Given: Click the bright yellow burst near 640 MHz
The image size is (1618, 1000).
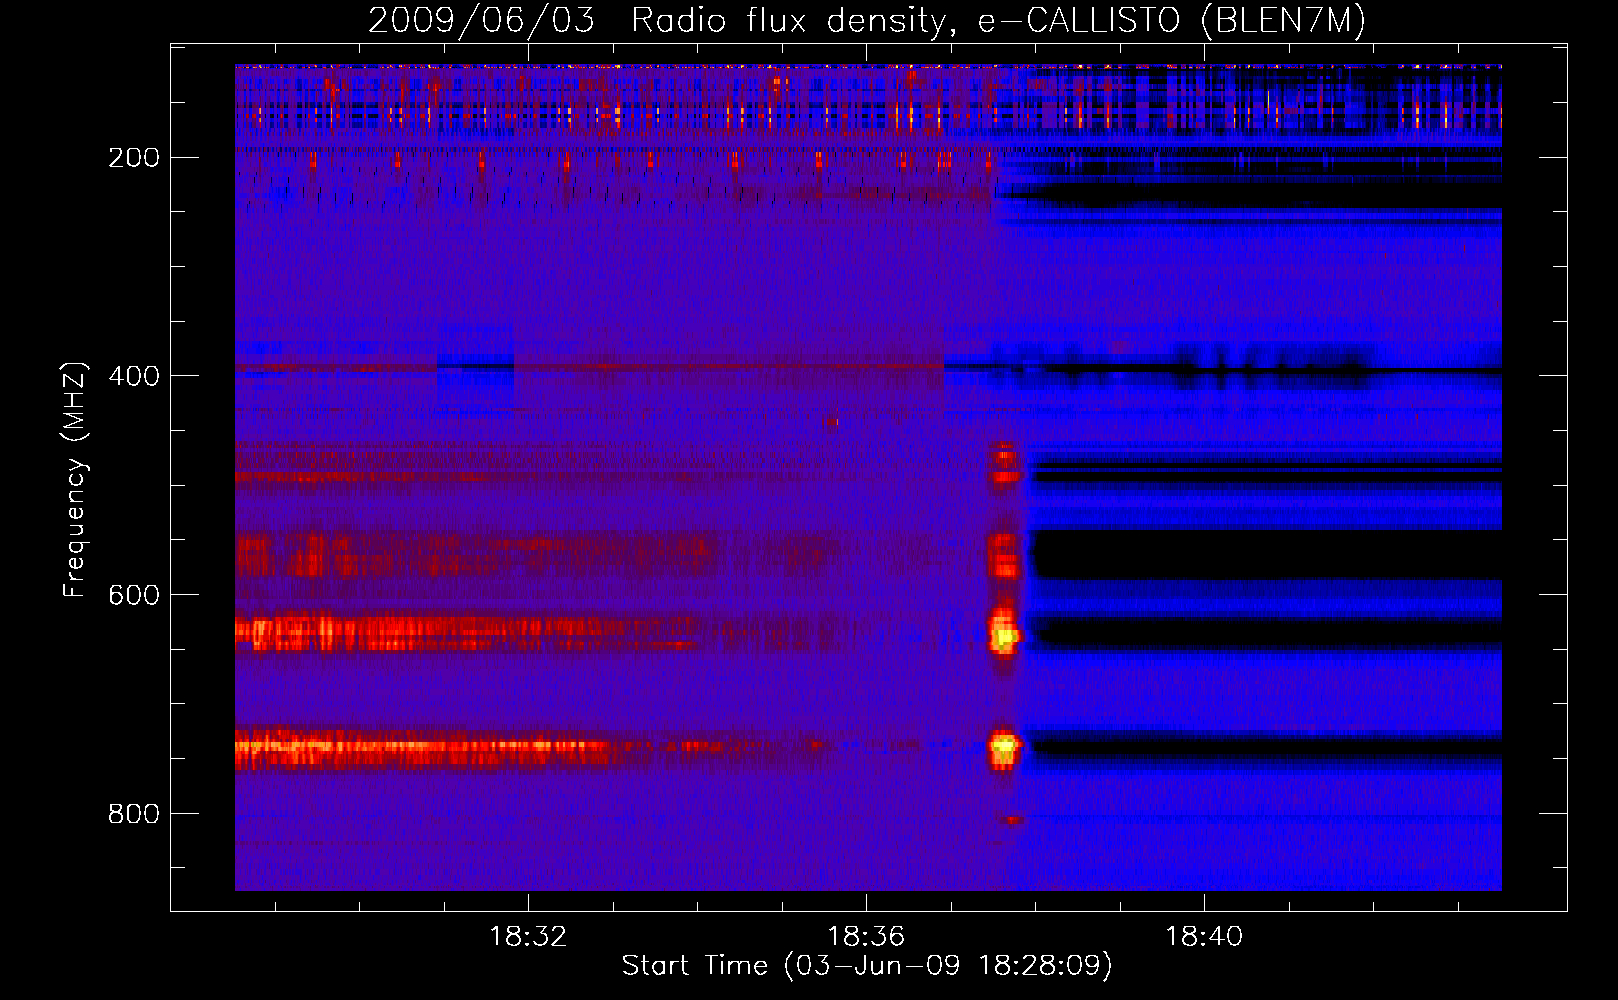Looking at the screenshot, I should click(x=1004, y=634).
